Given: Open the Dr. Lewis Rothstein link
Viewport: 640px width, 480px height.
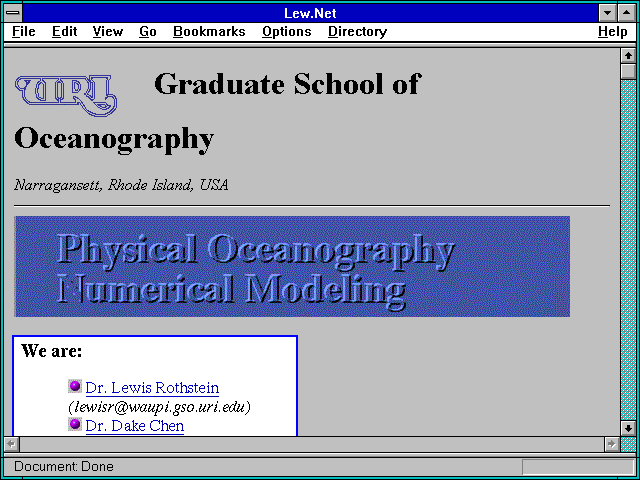Looking at the screenshot, I should [x=152, y=387].
